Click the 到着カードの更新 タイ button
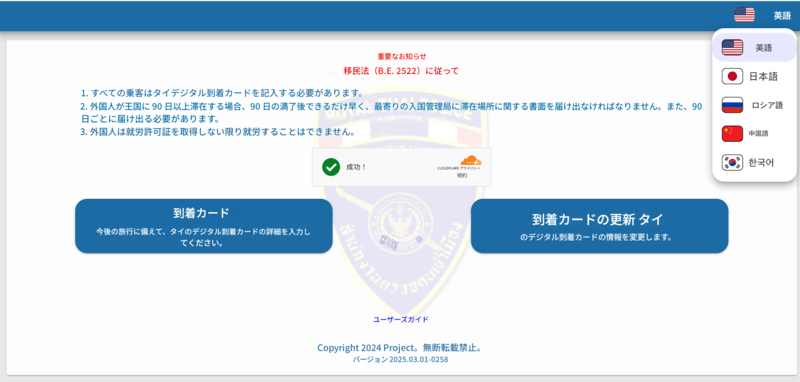The width and height of the screenshot is (800, 382). [x=599, y=226]
